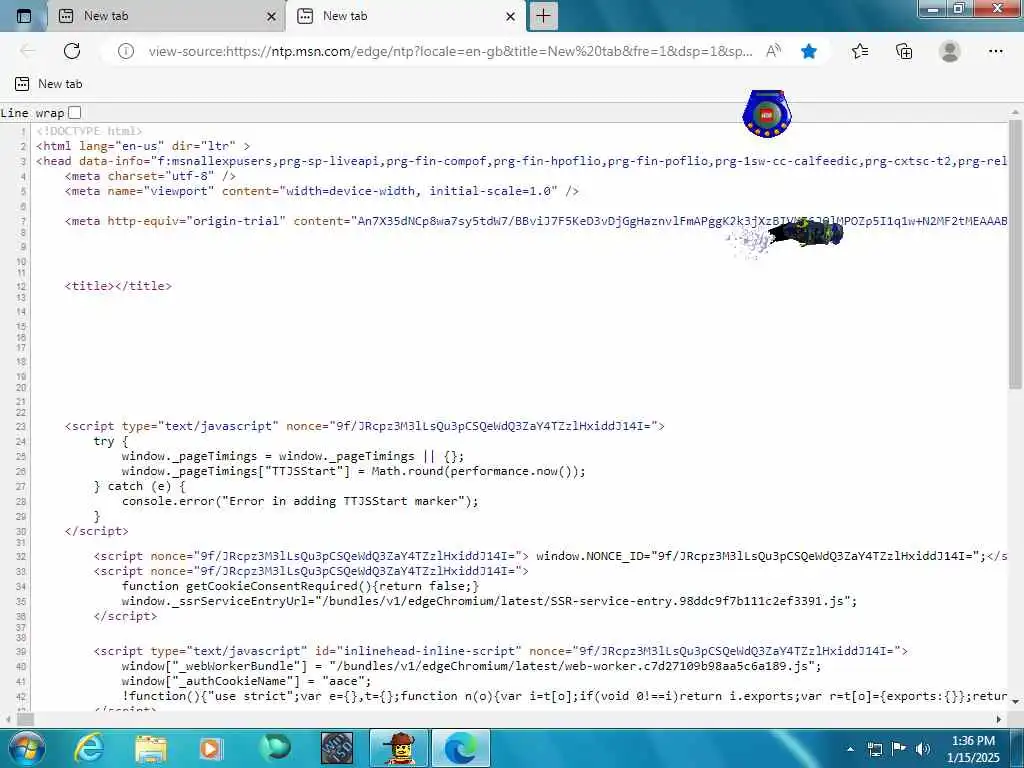
Task: Click the floating LEGO disc overlay
Action: click(x=767, y=114)
